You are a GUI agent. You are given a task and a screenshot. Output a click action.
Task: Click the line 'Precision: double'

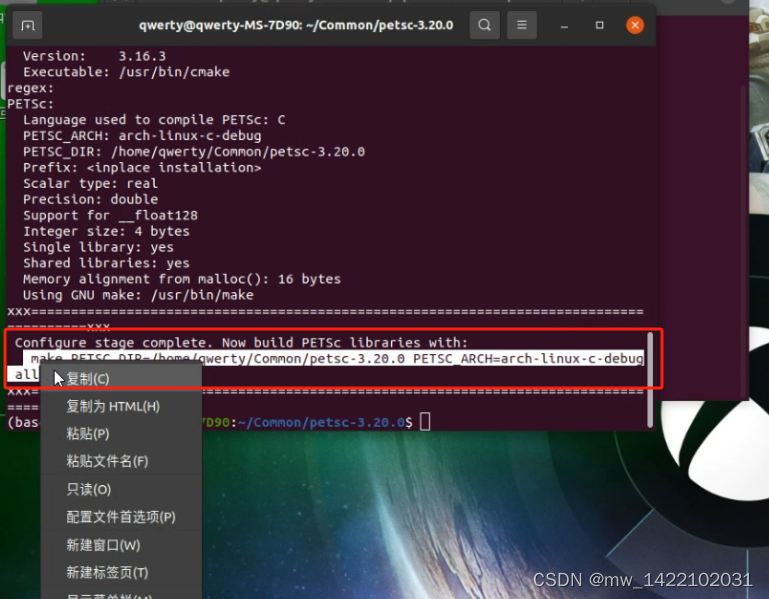(x=90, y=199)
